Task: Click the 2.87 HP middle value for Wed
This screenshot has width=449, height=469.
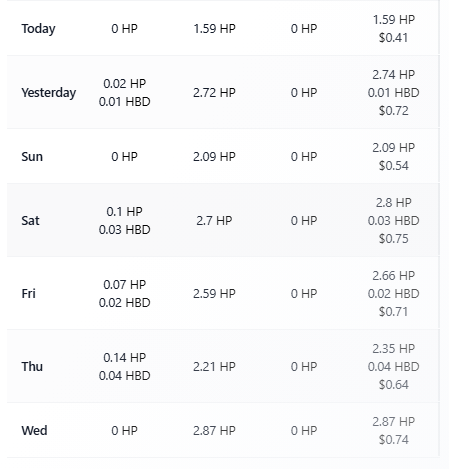Action: click(x=214, y=431)
